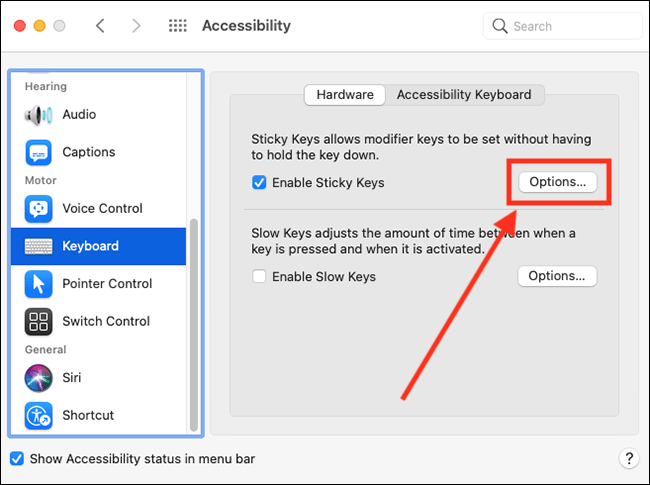The width and height of the screenshot is (650, 485).
Task: Open help with the question mark button
Action: (x=629, y=459)
